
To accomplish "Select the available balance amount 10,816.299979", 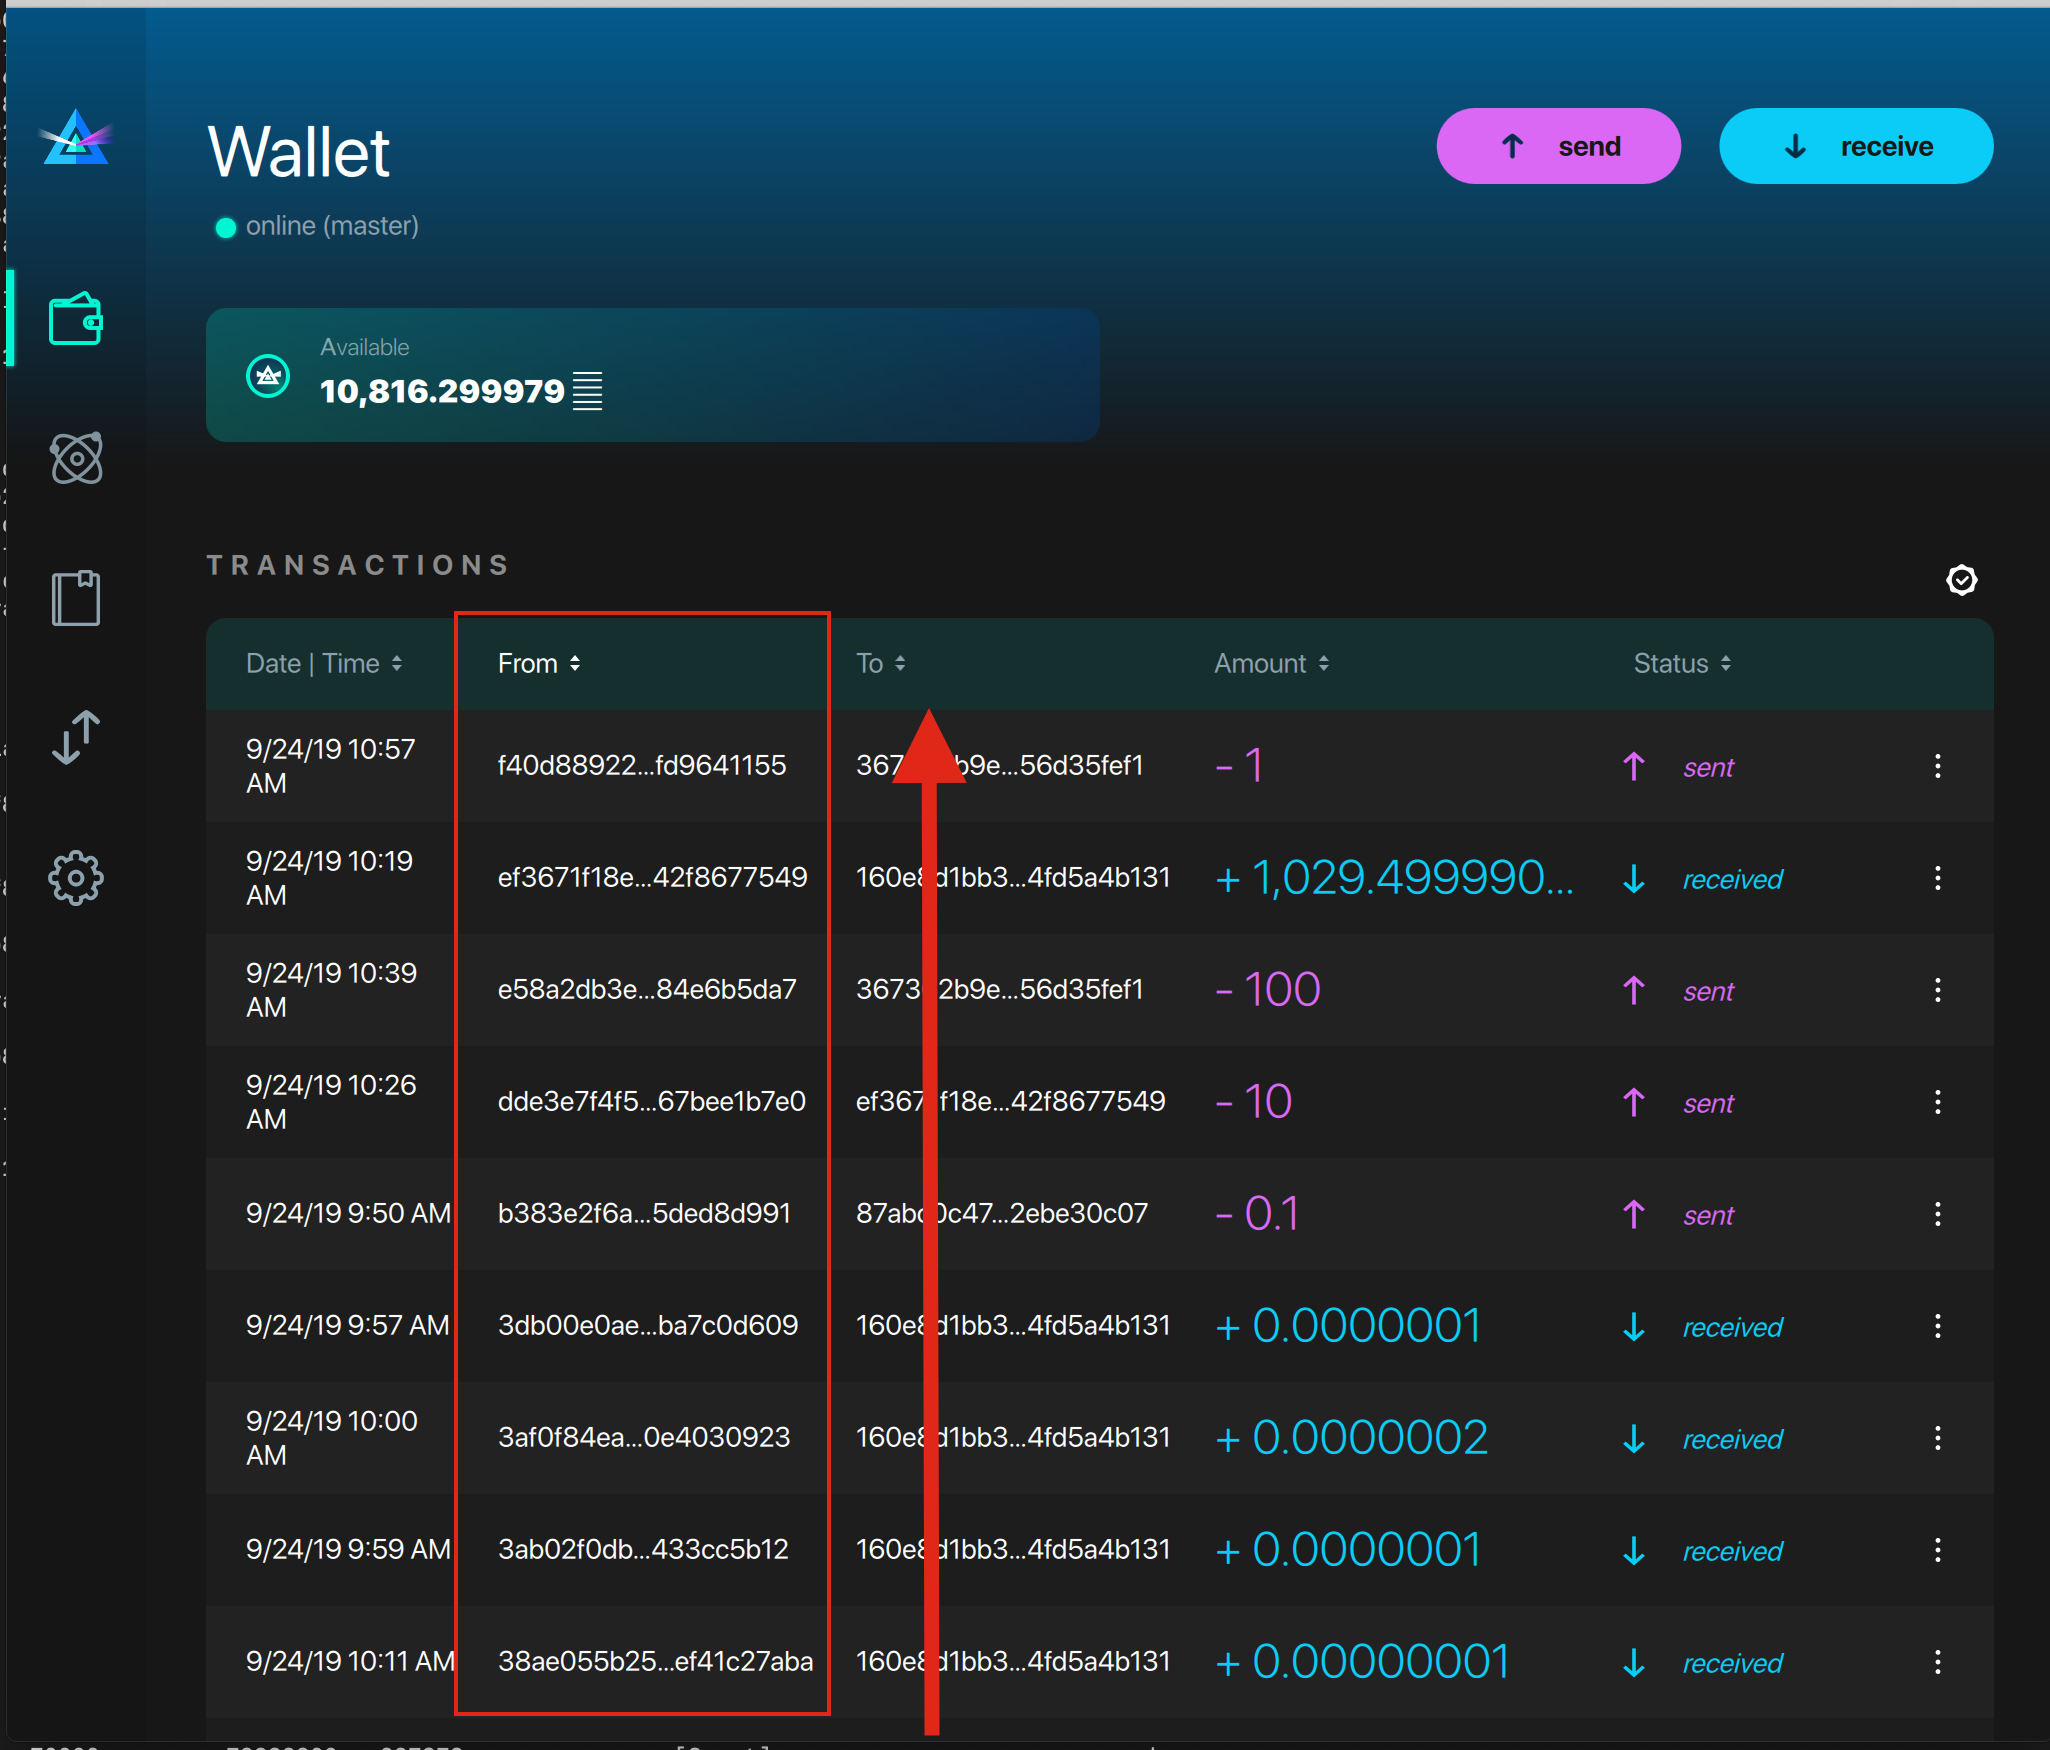I will (441, 391).
